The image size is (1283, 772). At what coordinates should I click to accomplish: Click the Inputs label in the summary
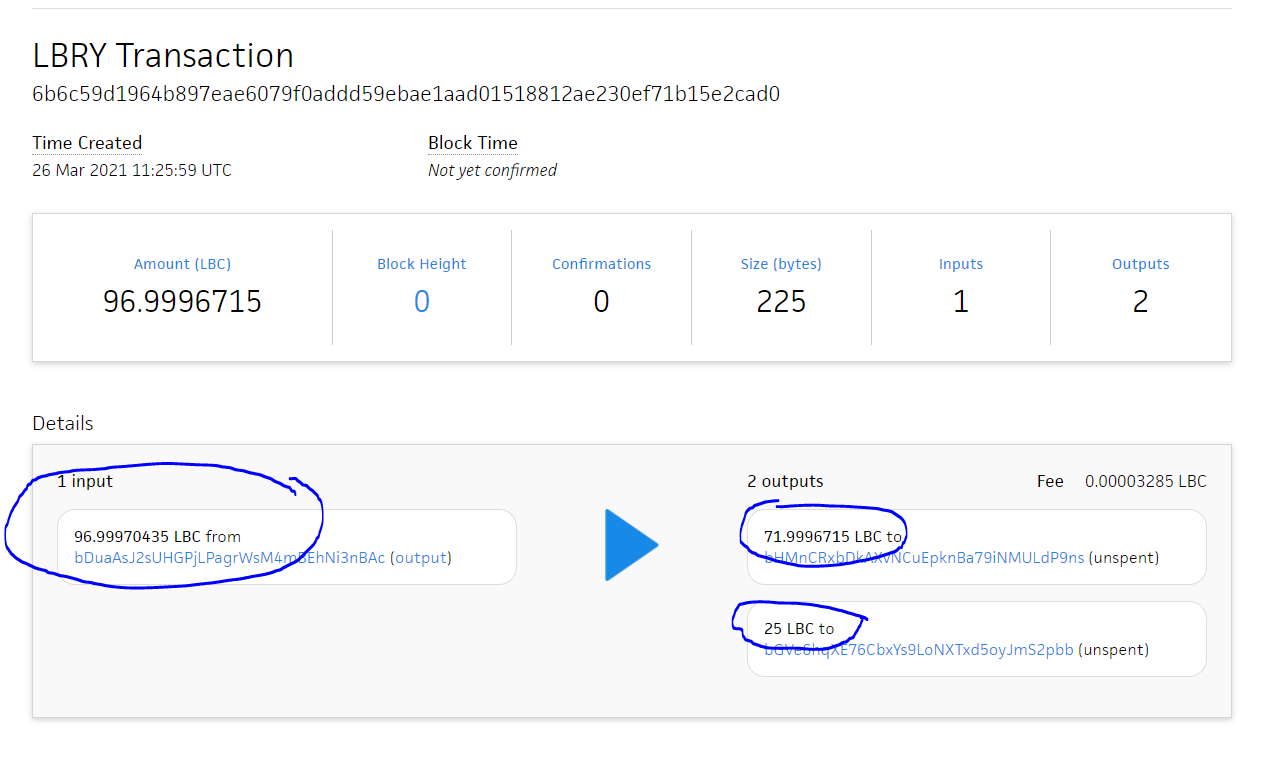pyautogui.click(x=961, y=264)
